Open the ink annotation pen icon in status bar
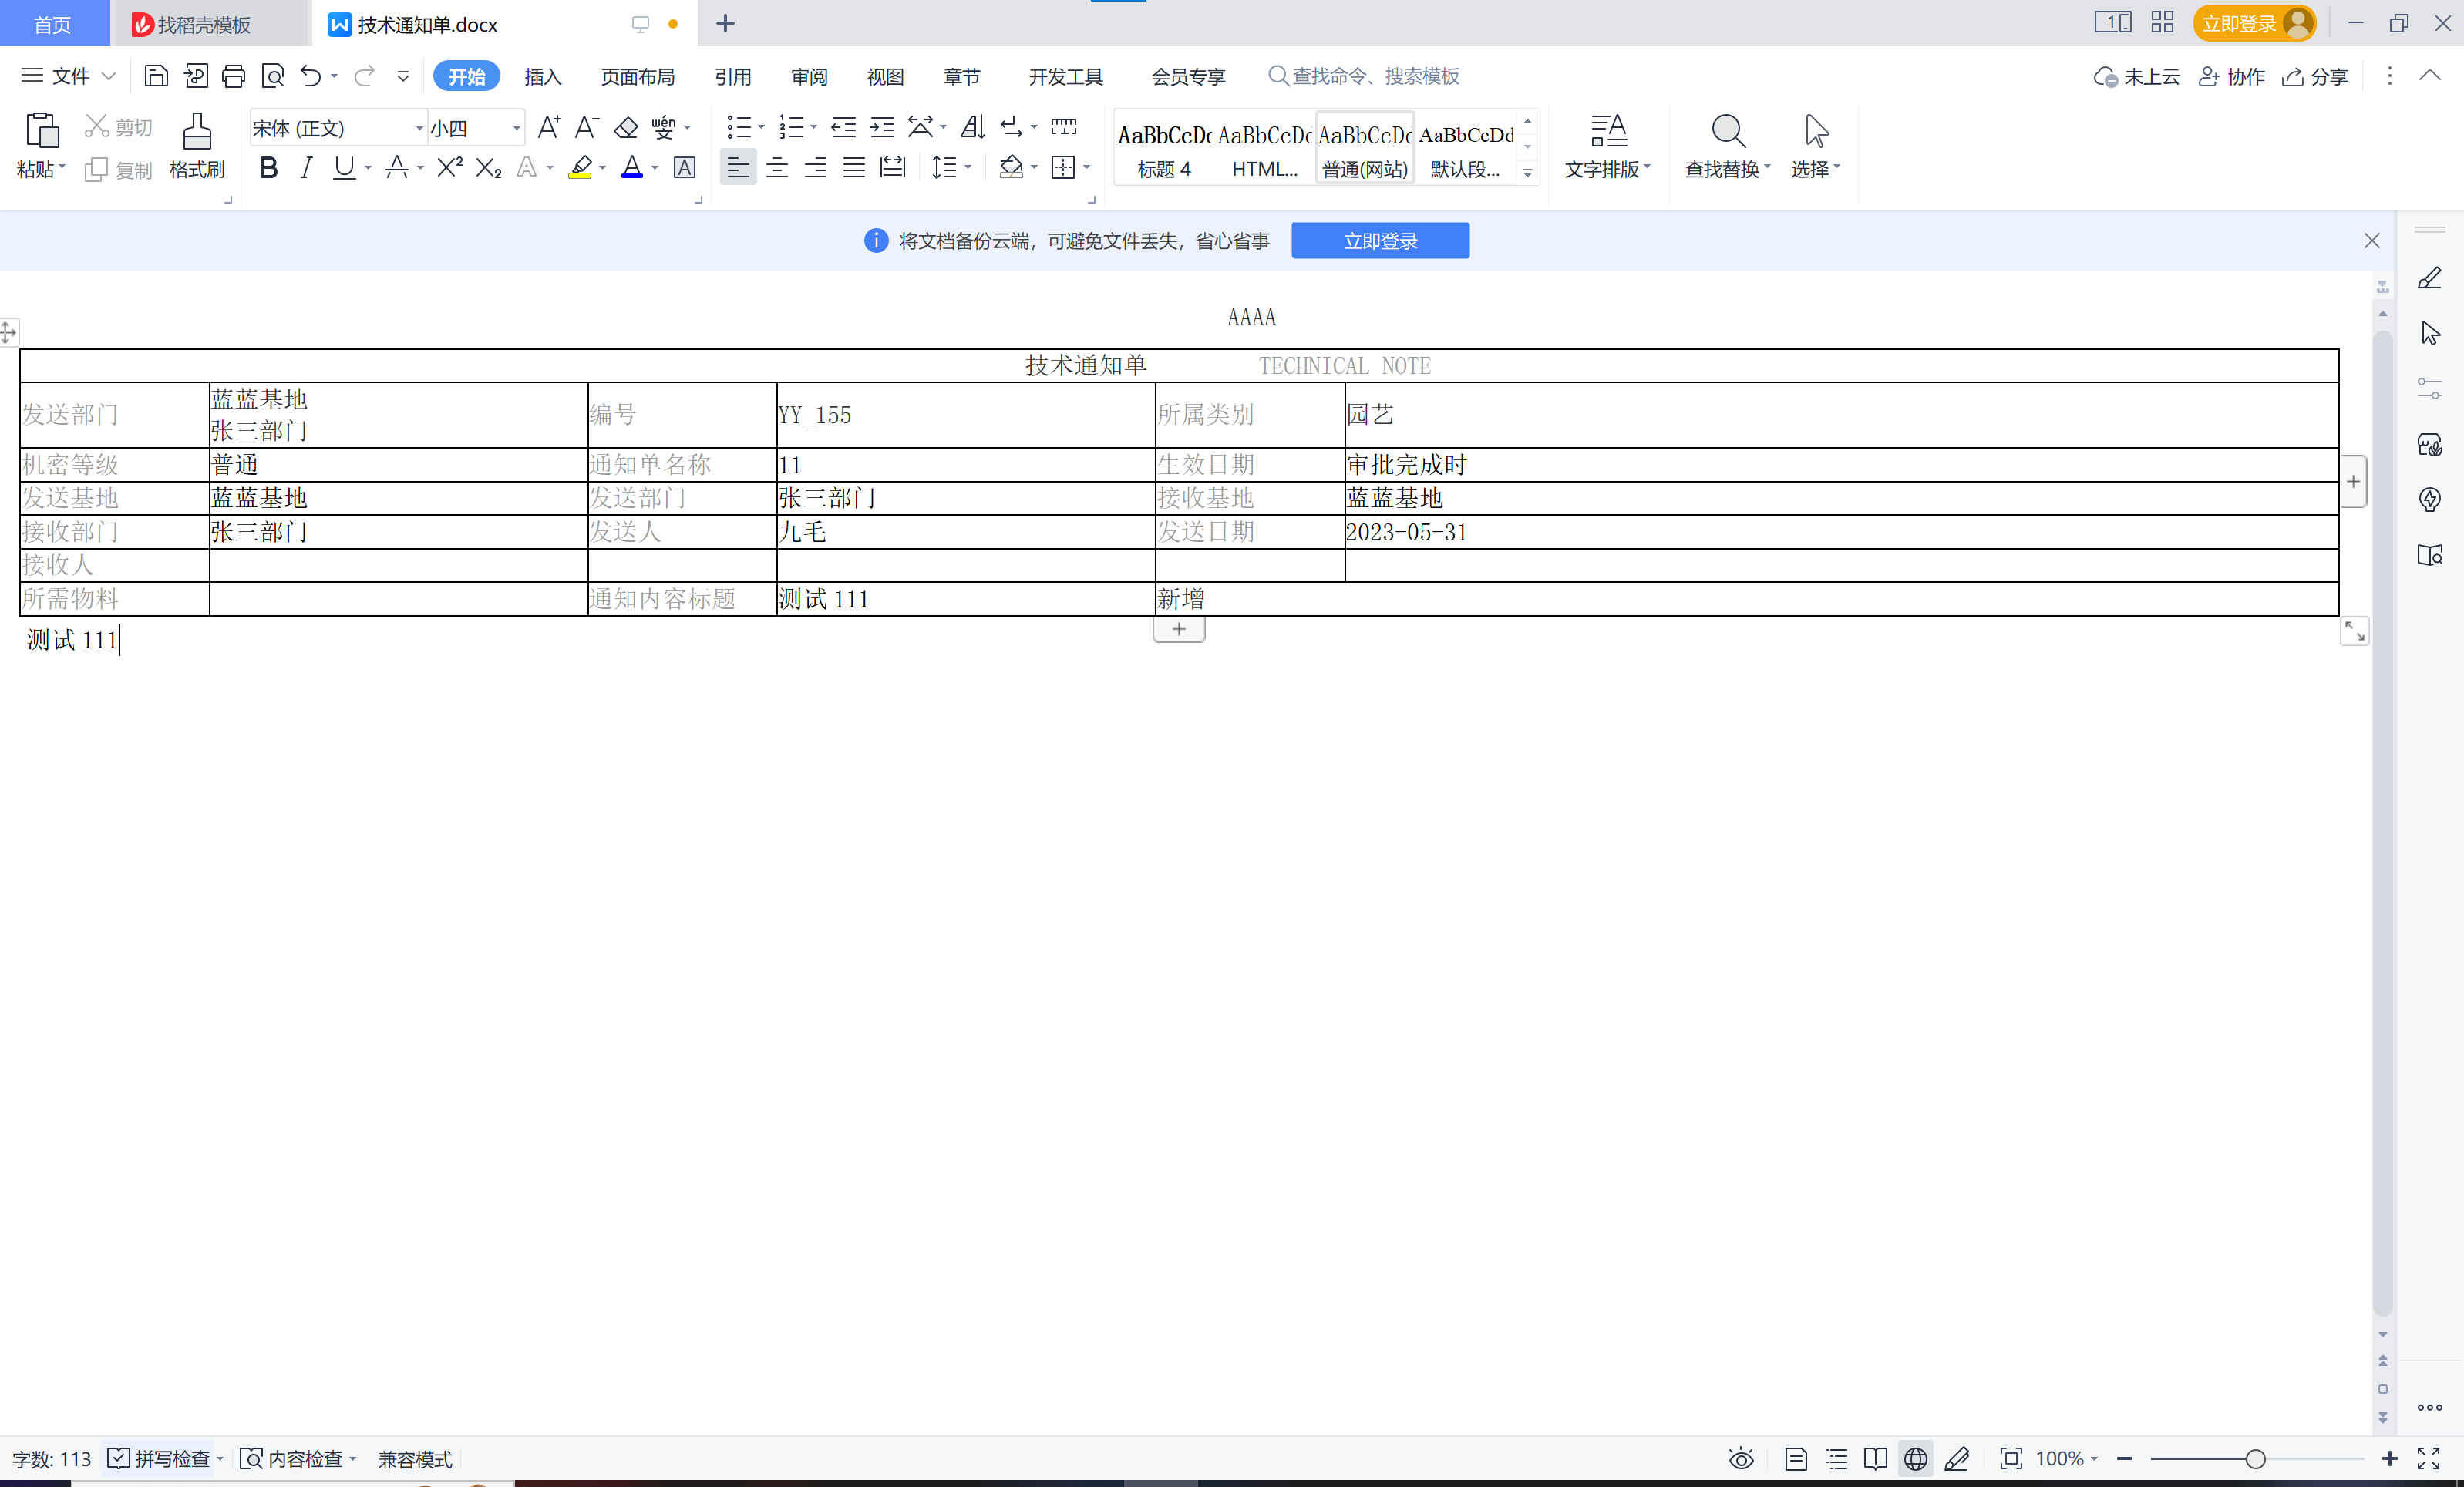 (x=1957, y=1458)
